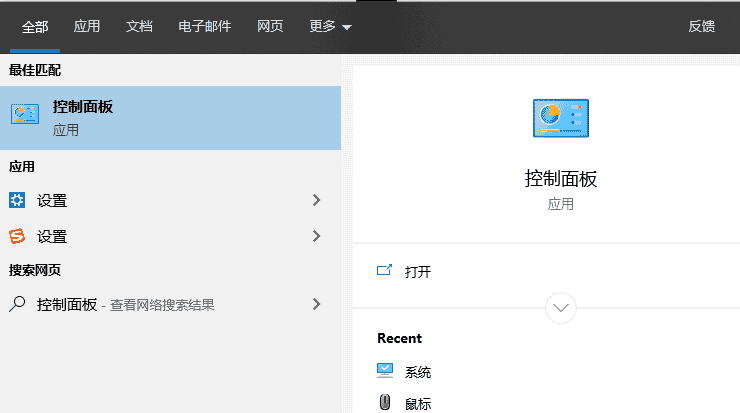
Task: Expand the arrow beside the blue gear 设置
Action: (317, 200)
